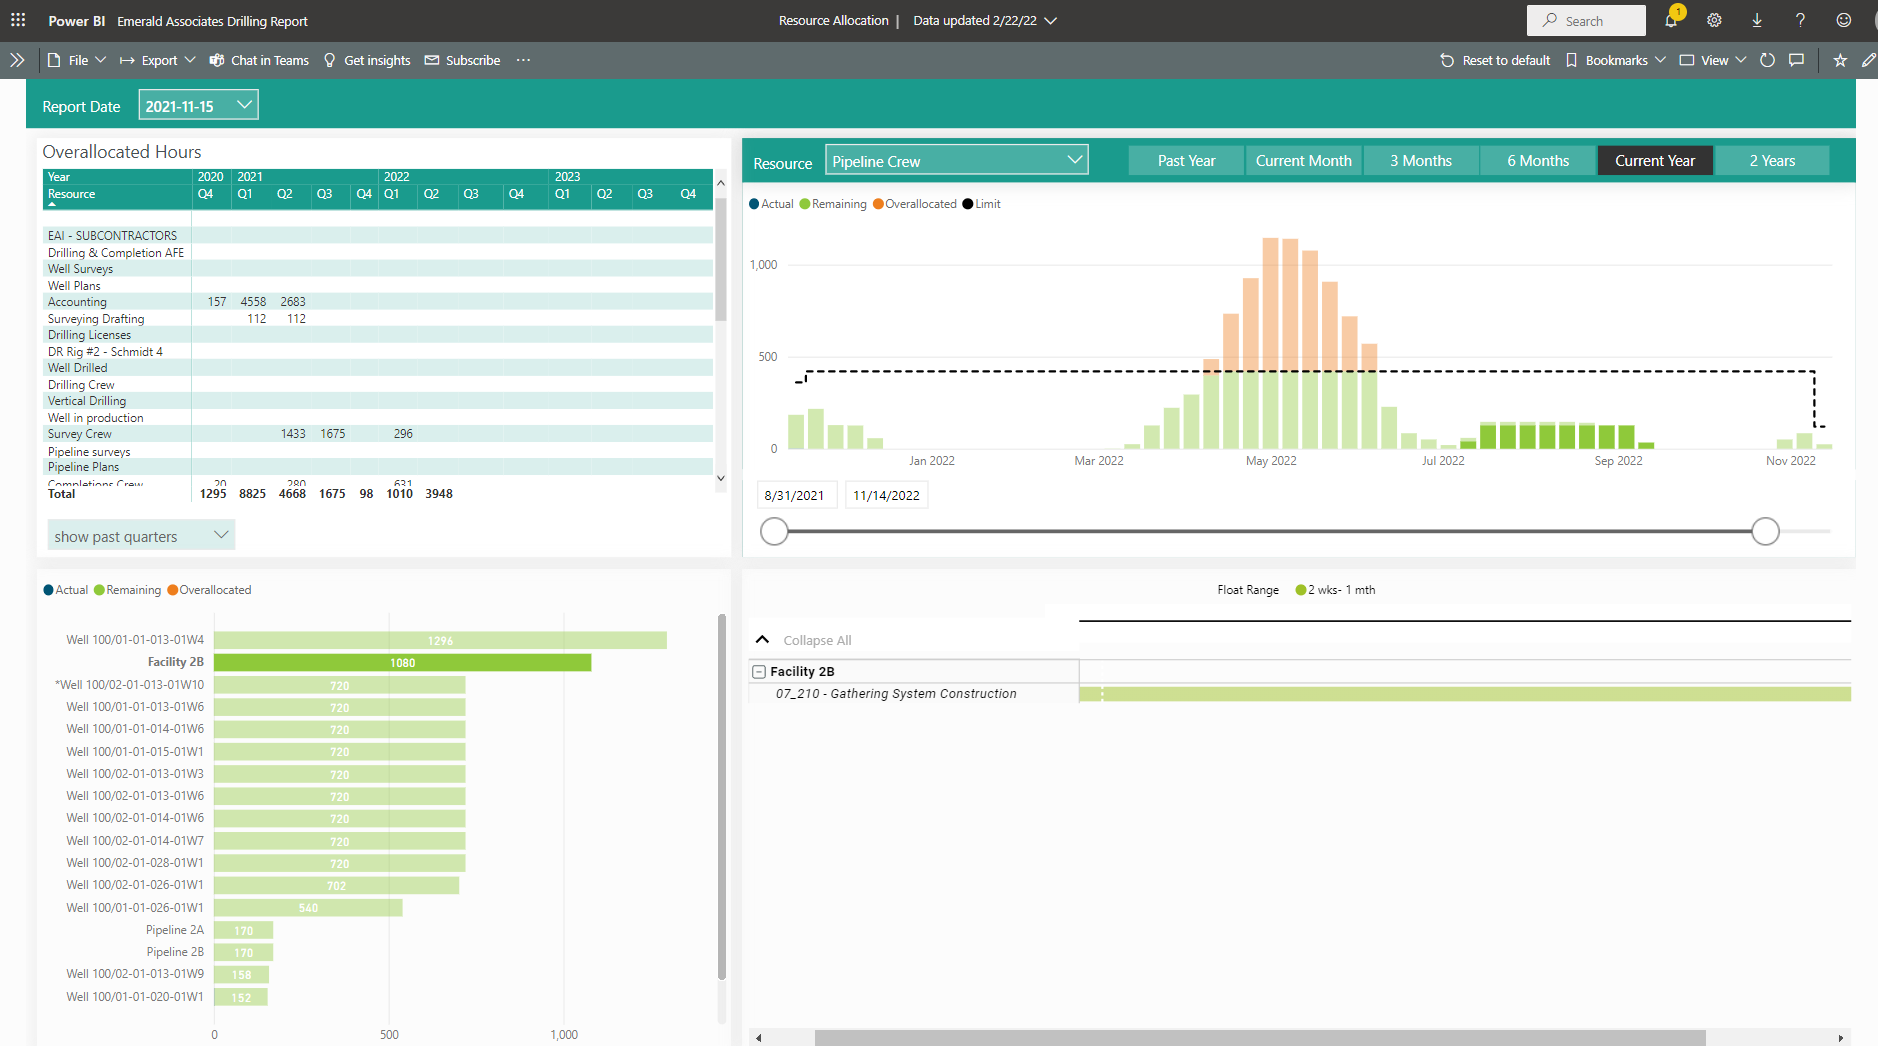Open the notifications bell

tap(1670, 21)
